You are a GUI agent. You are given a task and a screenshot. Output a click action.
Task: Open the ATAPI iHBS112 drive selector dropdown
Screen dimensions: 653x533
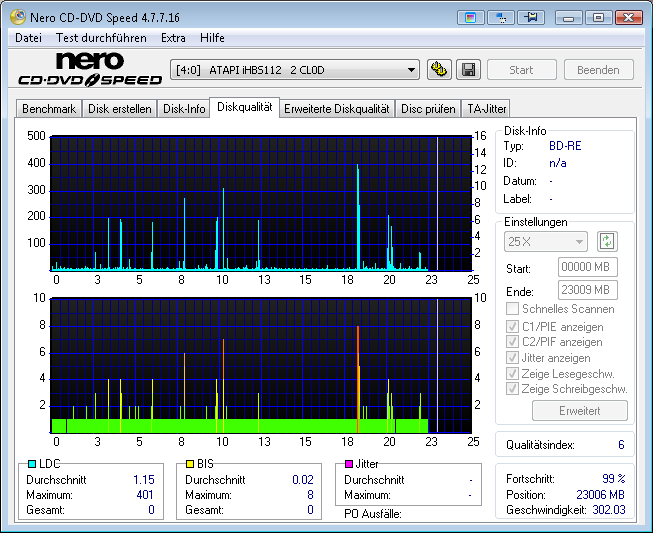coord(295,70)
